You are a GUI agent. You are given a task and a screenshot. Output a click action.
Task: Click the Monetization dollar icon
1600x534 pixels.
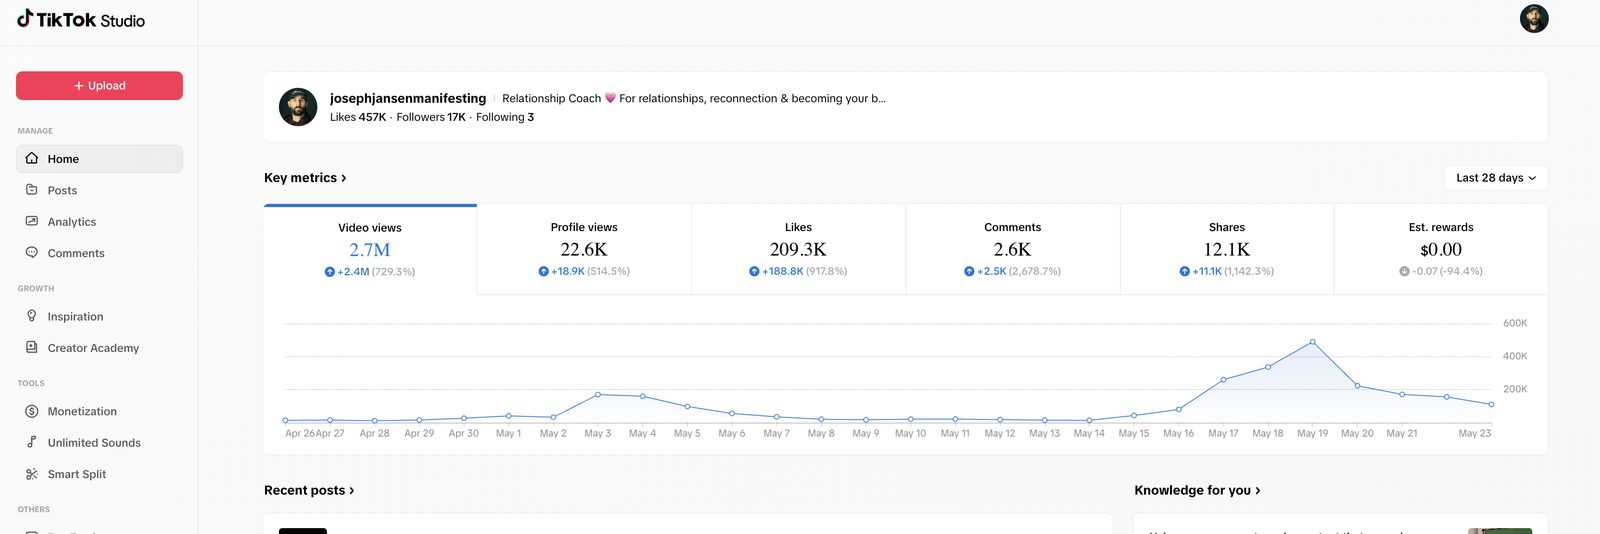coord(32,411)
